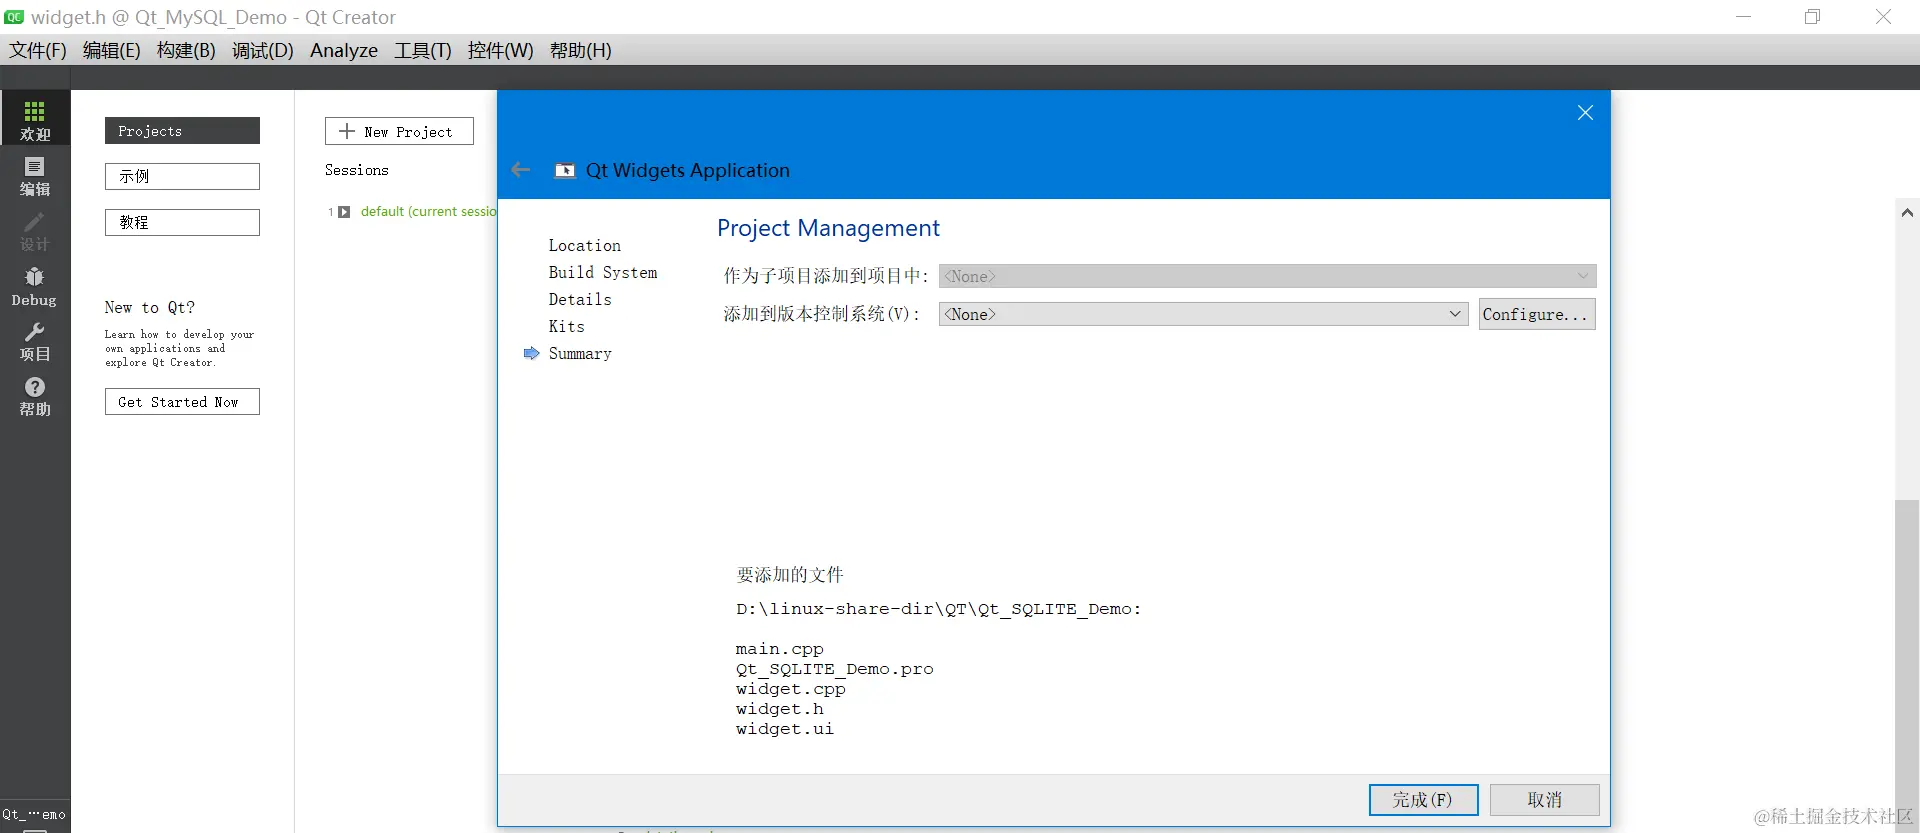Click the Sessions heading
The height and width of the screenshot is (833, 1920).
coord(357,171)
